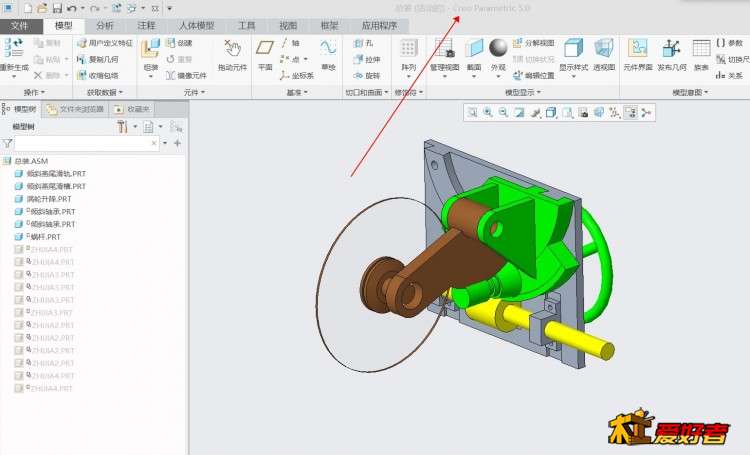Open the 点 datum point dropdown arrow
The image size is (750, 455).
pyautogui.click(x=306, y=59)
